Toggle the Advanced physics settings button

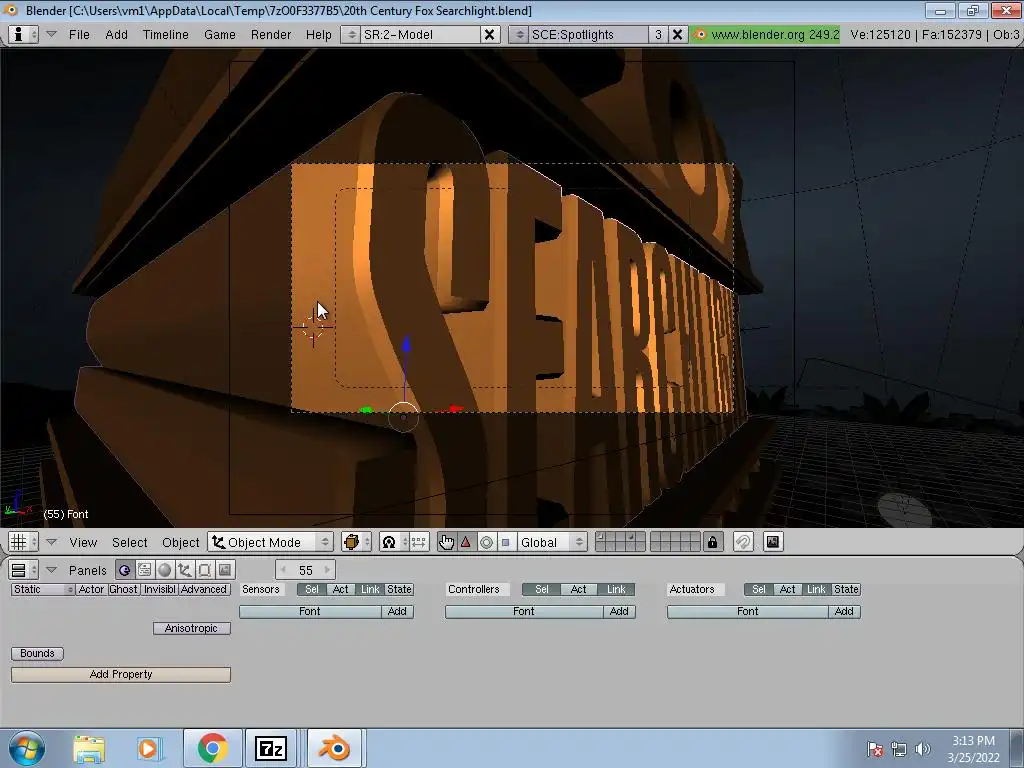(204, 589)
